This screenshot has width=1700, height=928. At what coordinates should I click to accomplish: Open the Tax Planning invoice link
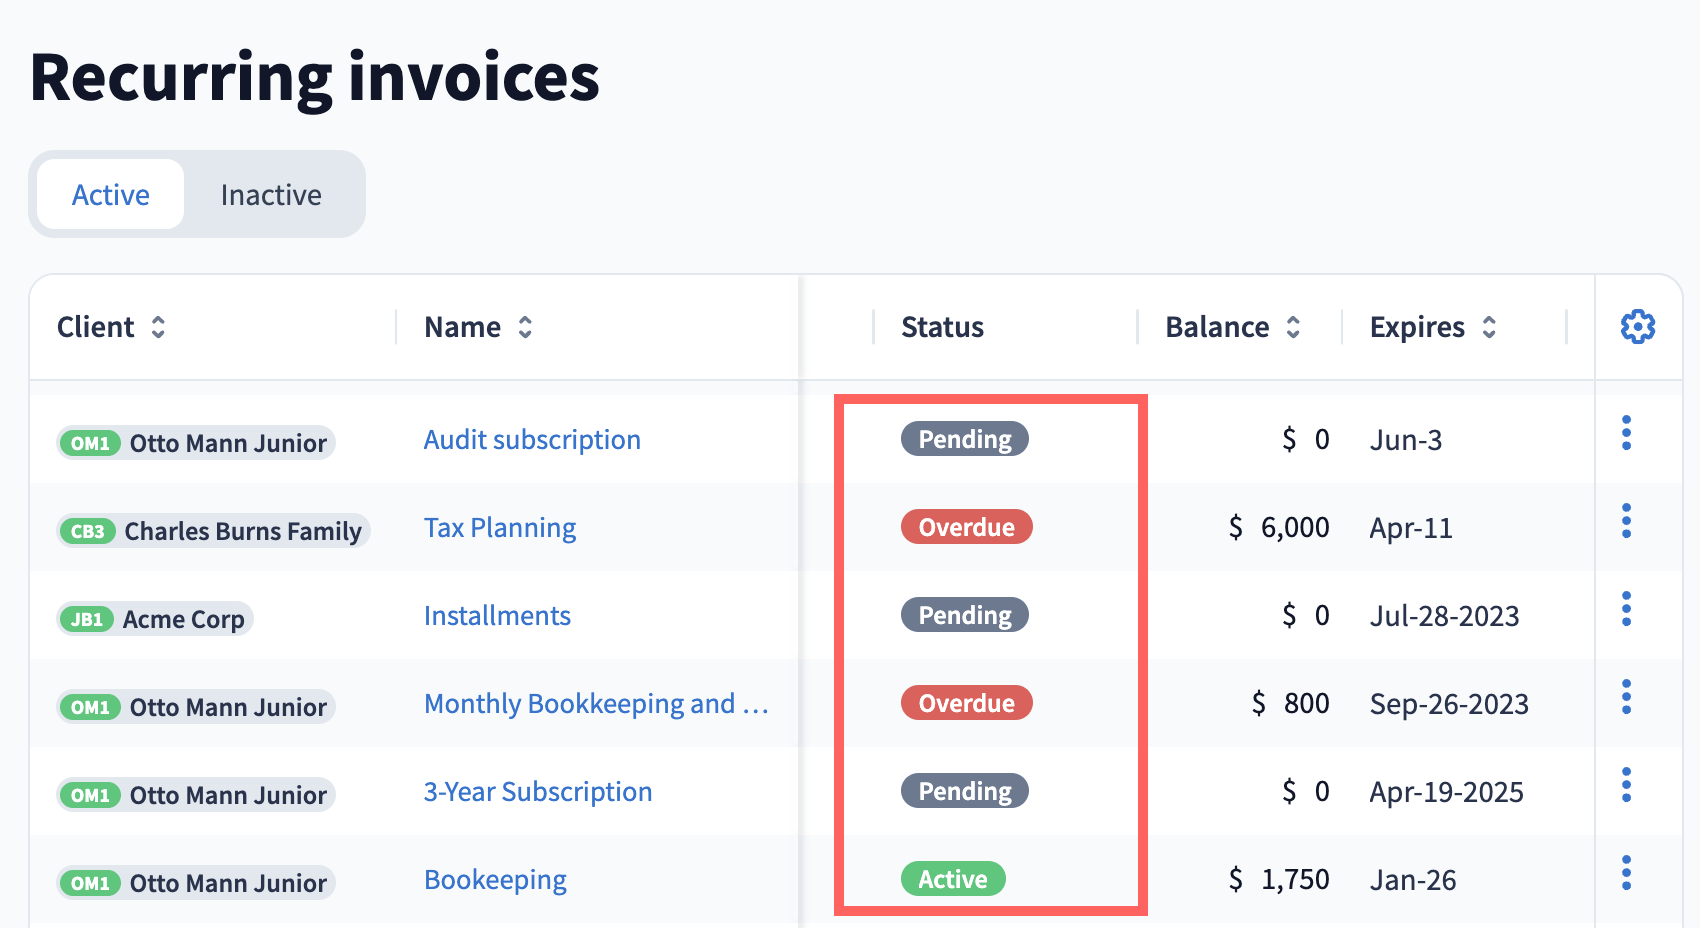point(500,528)
